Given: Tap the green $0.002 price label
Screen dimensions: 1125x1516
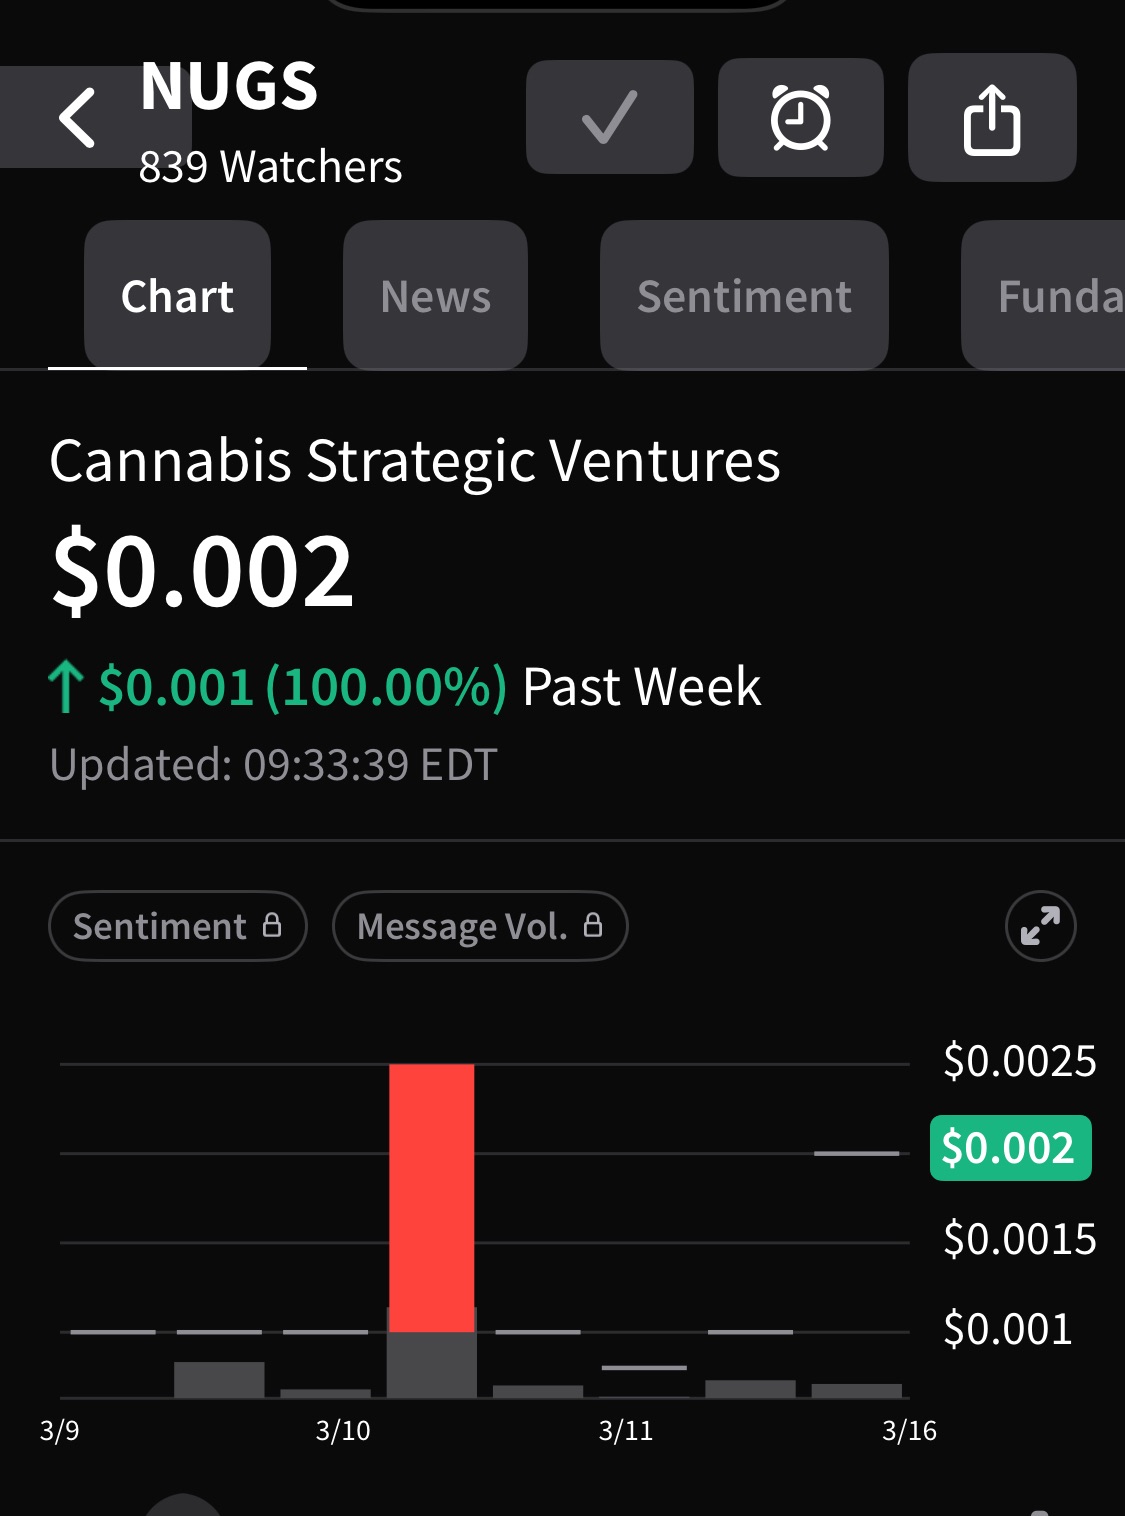Looking at the screenshot, I should pyautogui.click(x=1009, y=1148).
